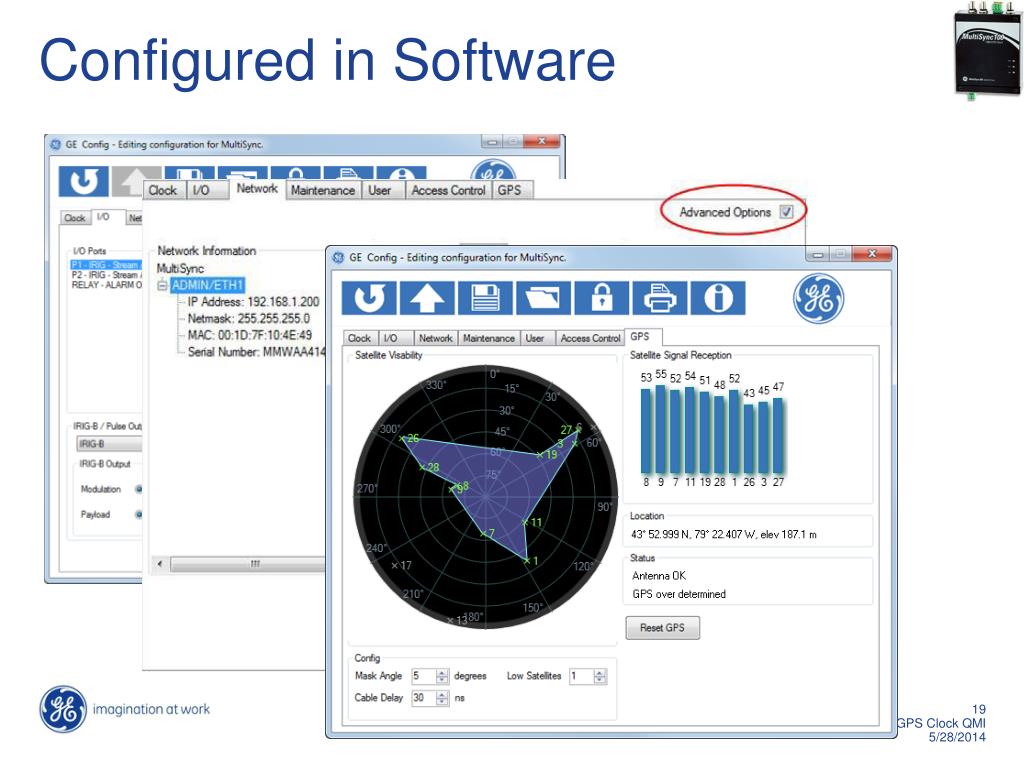Click the info icon in the front window toolbar

tap(718, 298)
